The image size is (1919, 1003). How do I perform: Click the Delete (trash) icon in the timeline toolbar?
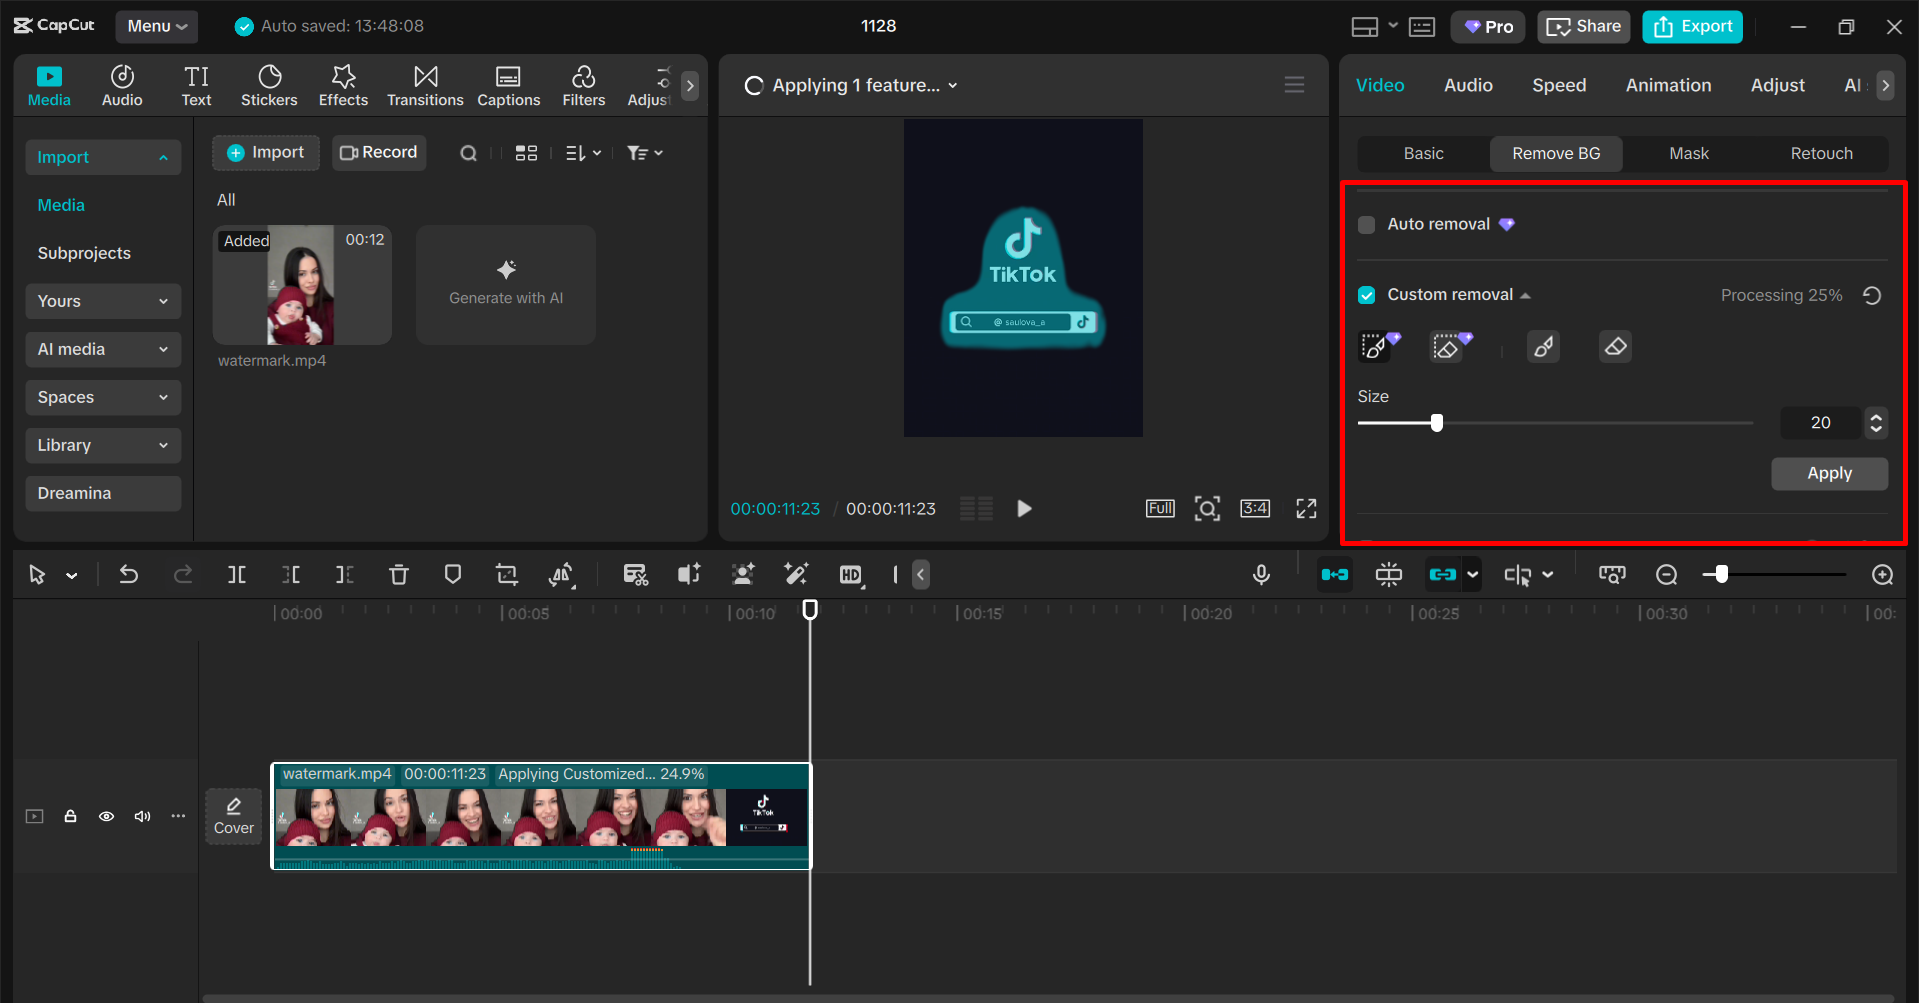(399, 574)
